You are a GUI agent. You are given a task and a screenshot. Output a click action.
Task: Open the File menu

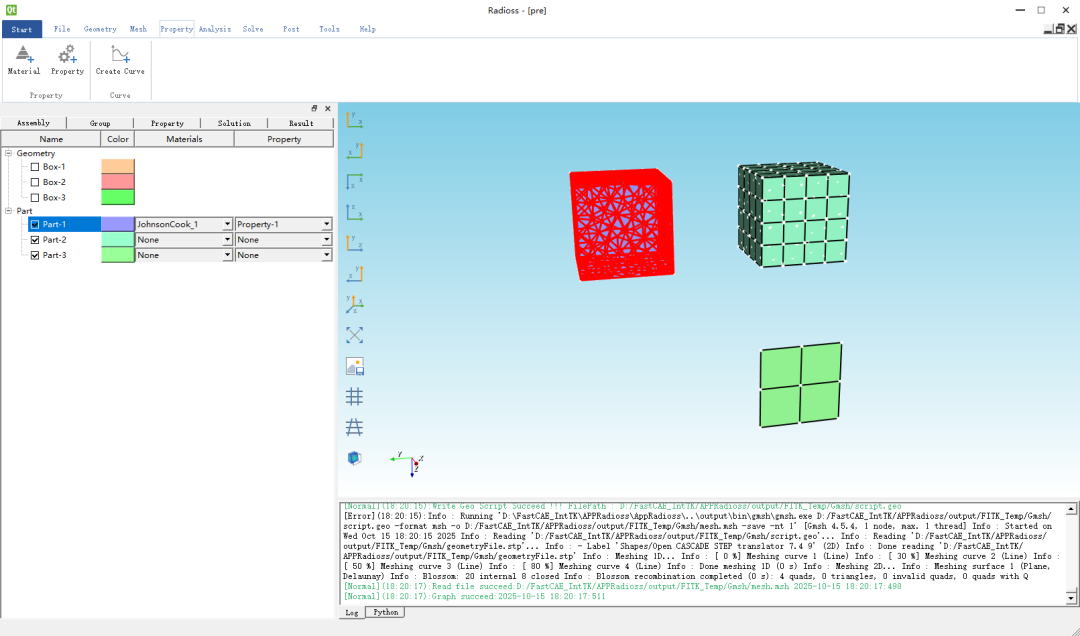pyautogui.click(x=62, y=29)
